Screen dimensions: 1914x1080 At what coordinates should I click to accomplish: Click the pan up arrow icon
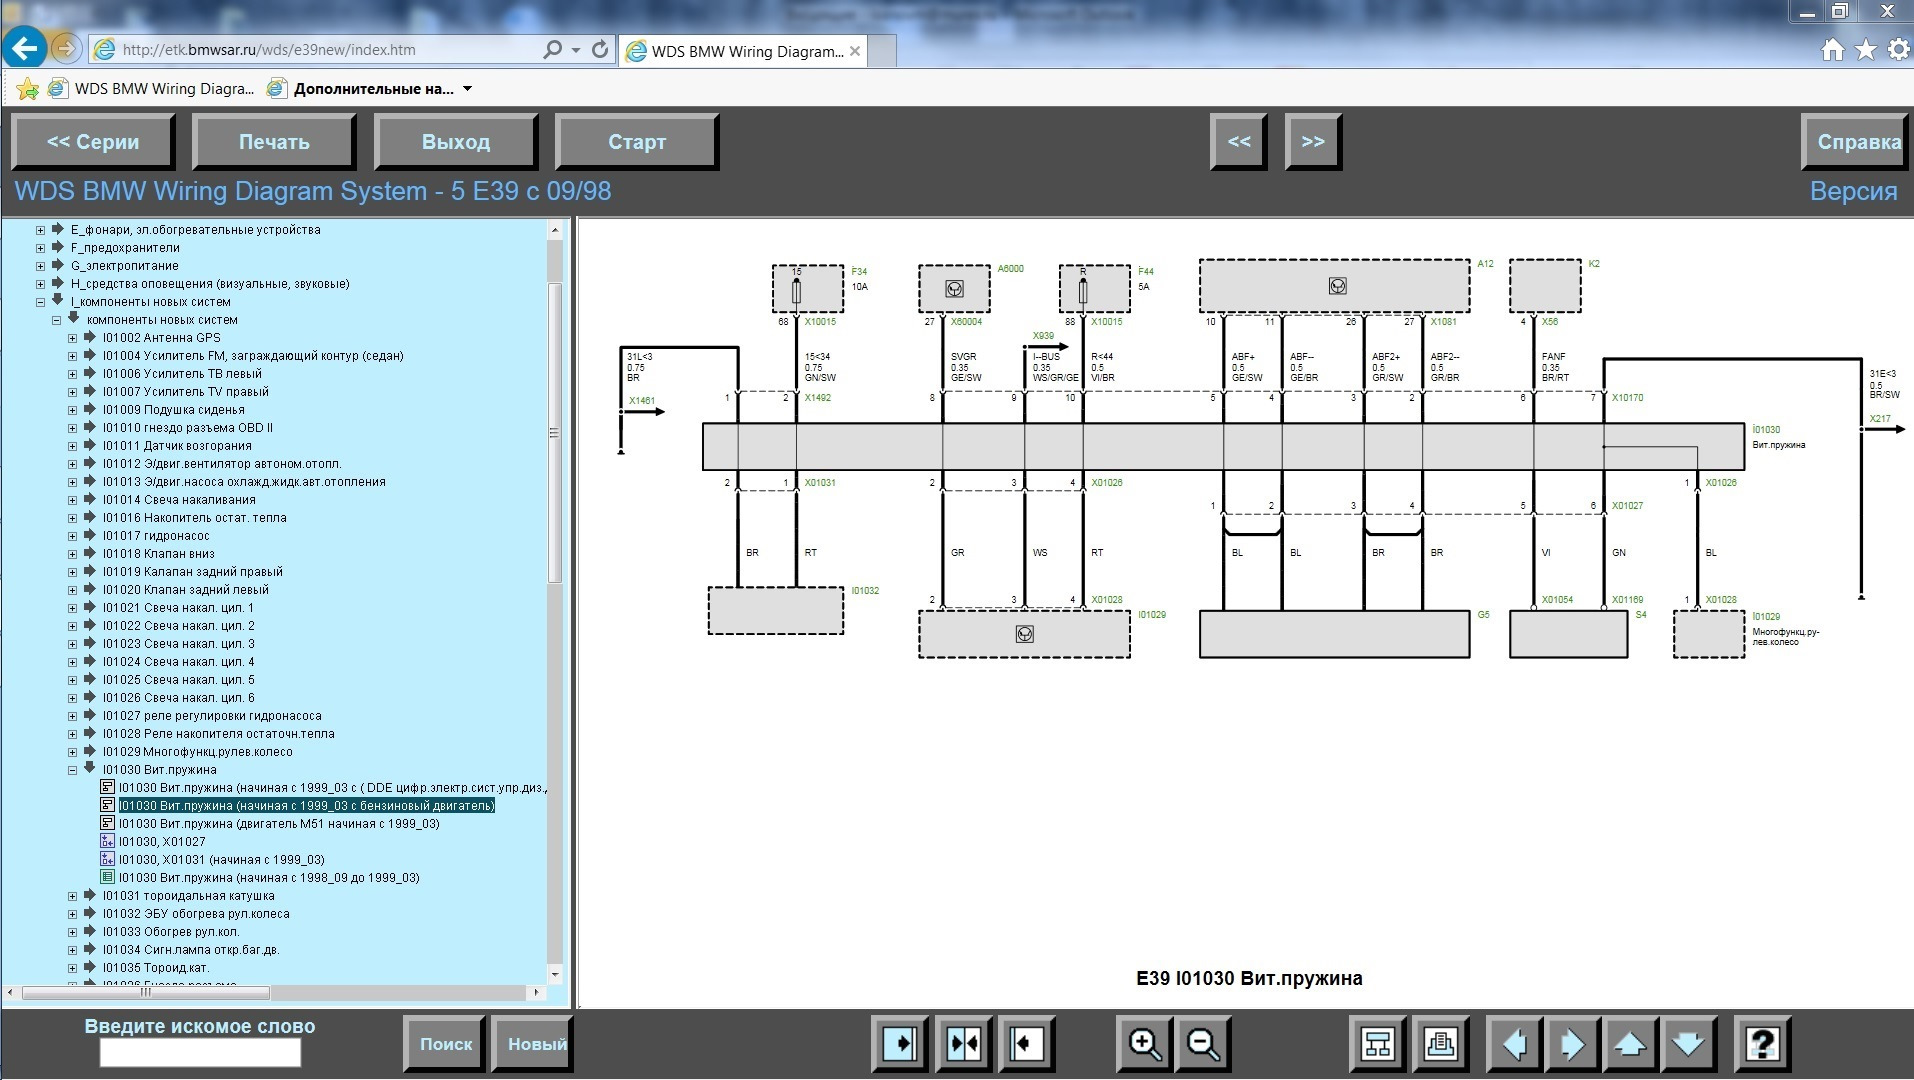point(1630,1044)
